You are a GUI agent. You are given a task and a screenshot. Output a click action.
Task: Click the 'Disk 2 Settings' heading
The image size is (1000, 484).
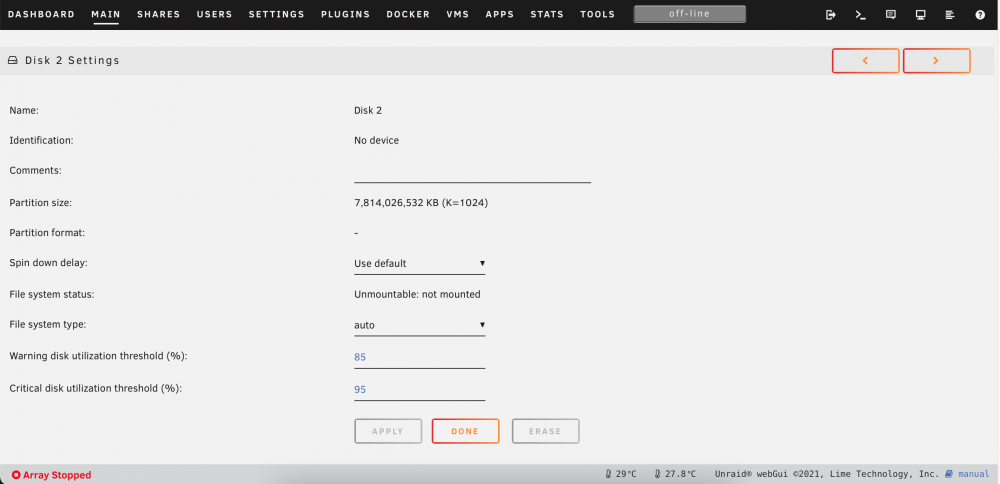click(72, 61)
